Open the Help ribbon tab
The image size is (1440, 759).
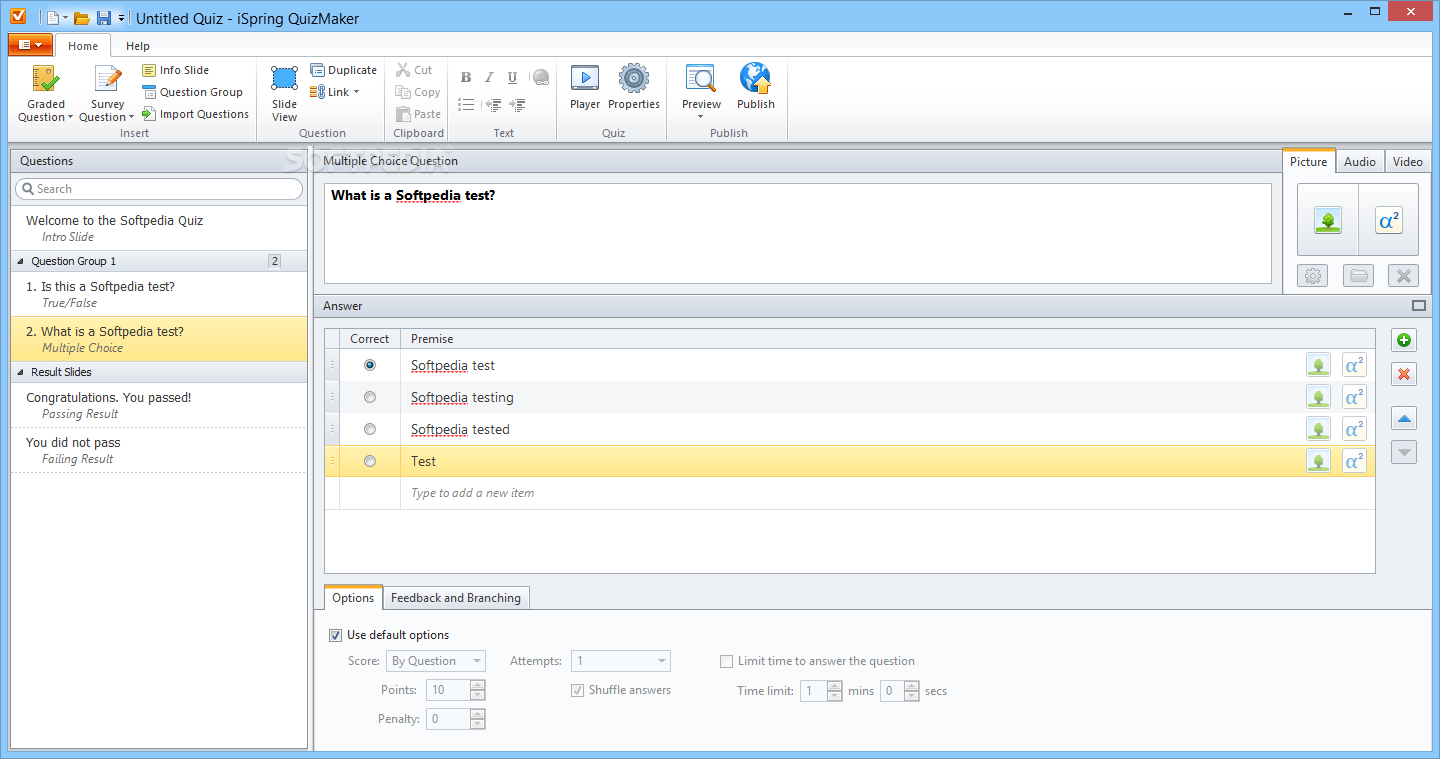138,46
